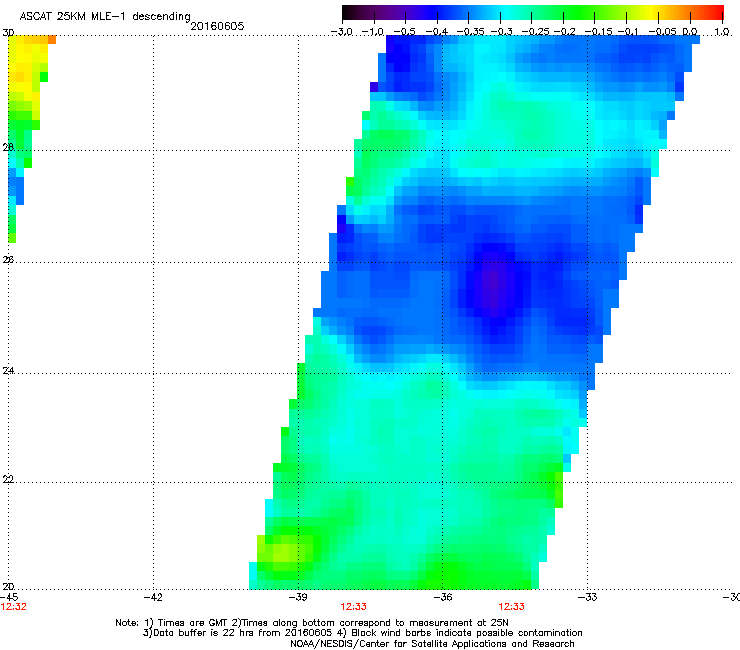The height and width of the screenshot is (650, 740).
Task: Click the latitude axis label 22
Action: pyautogui.click(x=8, y=479)
